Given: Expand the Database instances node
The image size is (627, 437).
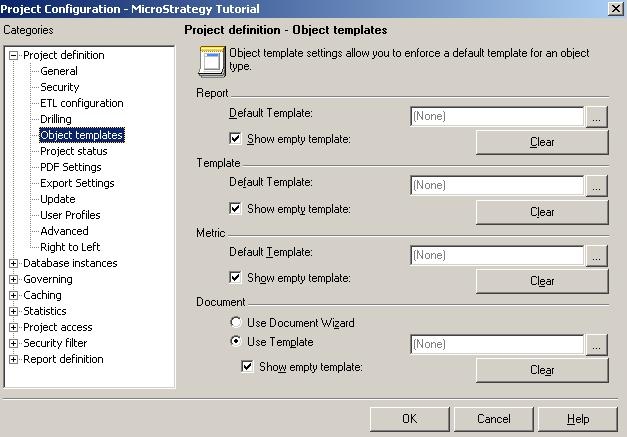Looking at the screenshot, I should coord(13,263).
